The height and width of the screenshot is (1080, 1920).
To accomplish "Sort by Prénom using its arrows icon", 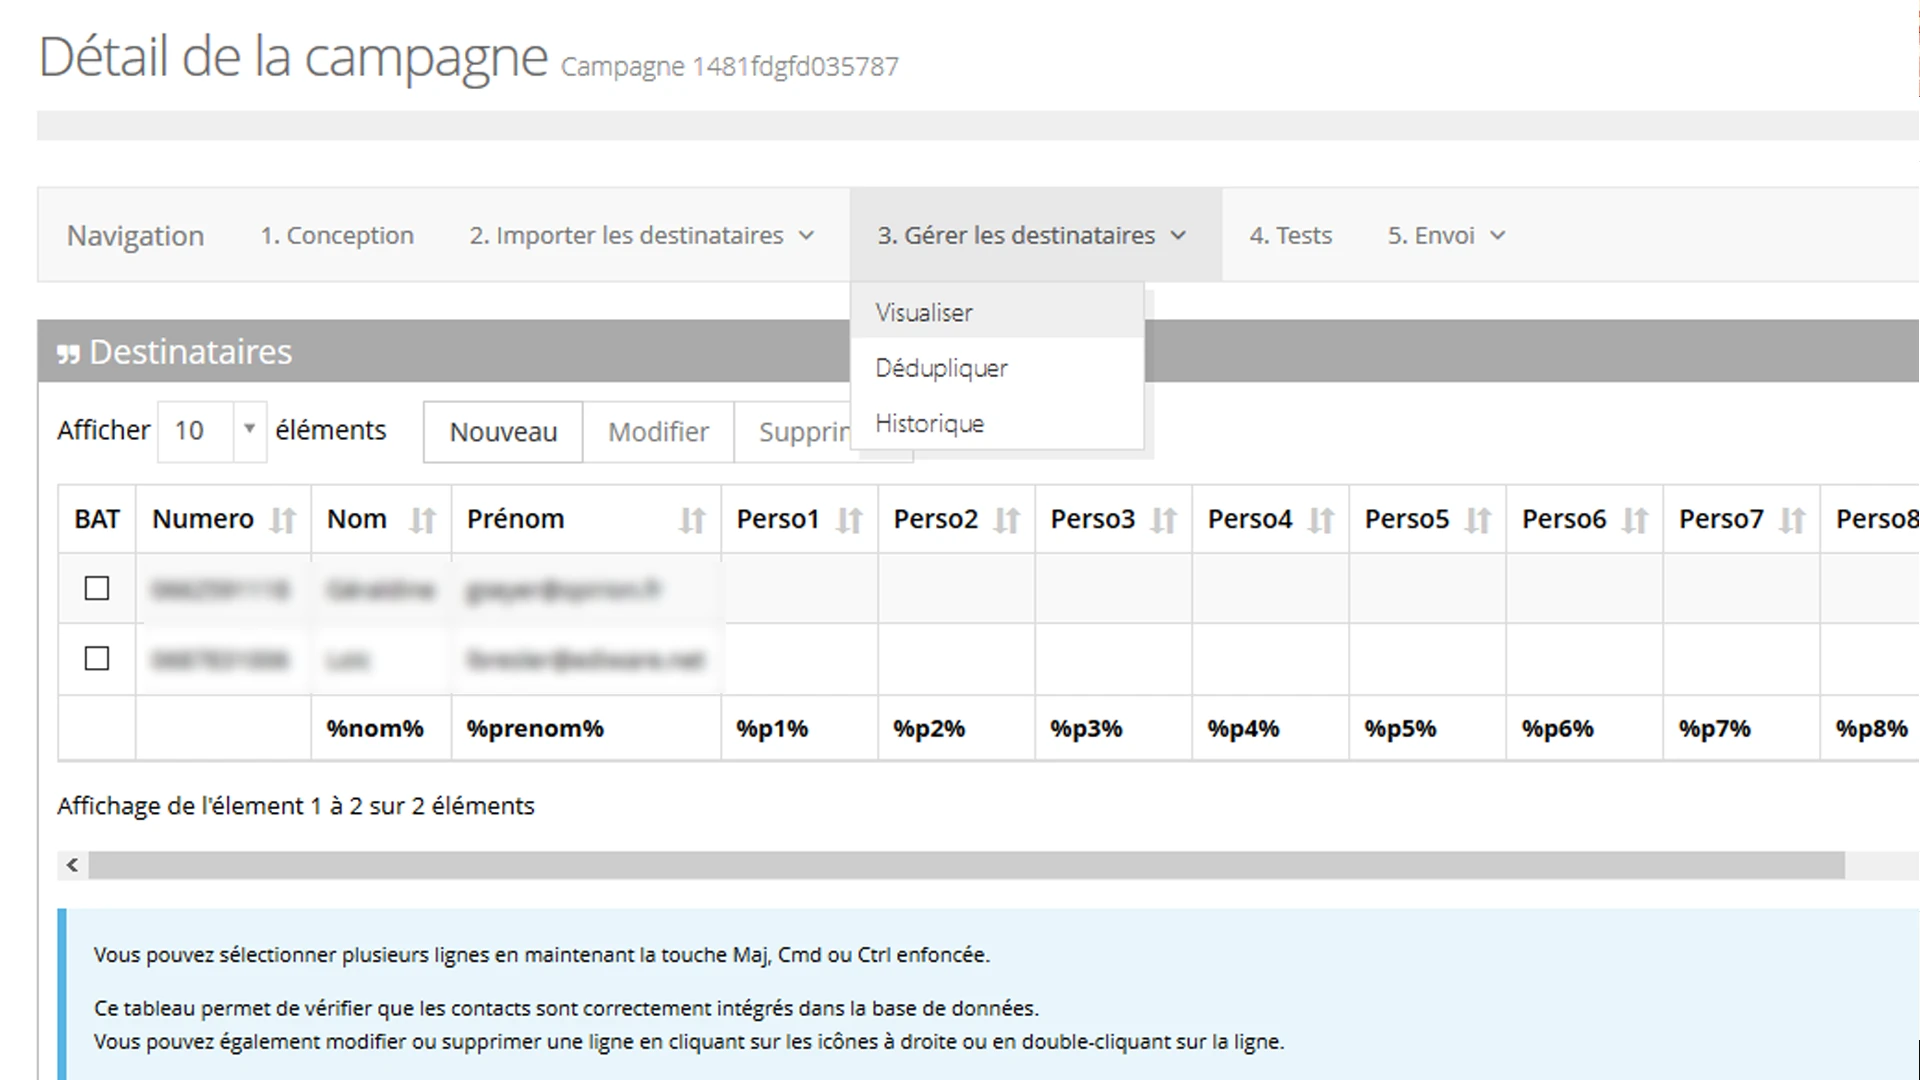I will click(692, 520).
